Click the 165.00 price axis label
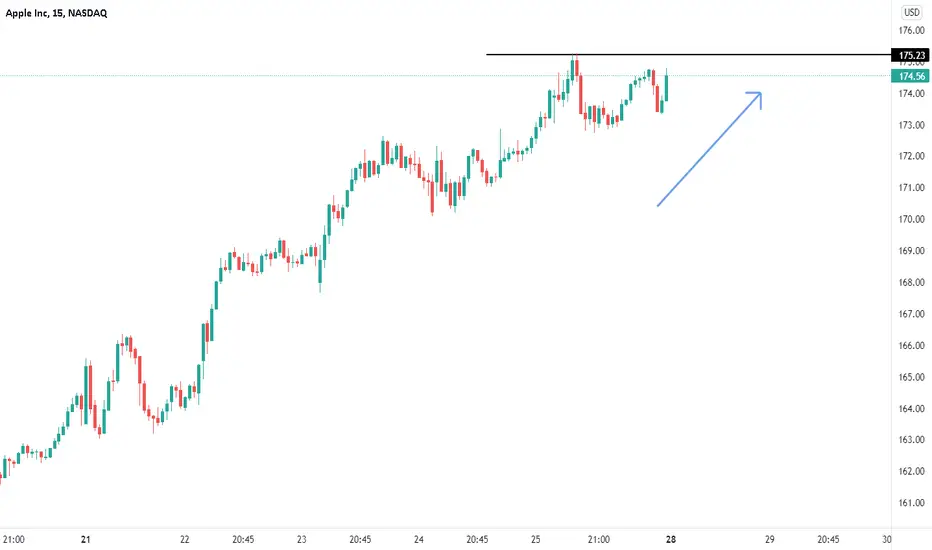Viewport: 932px width, 550px height. [x=911, y=377]
